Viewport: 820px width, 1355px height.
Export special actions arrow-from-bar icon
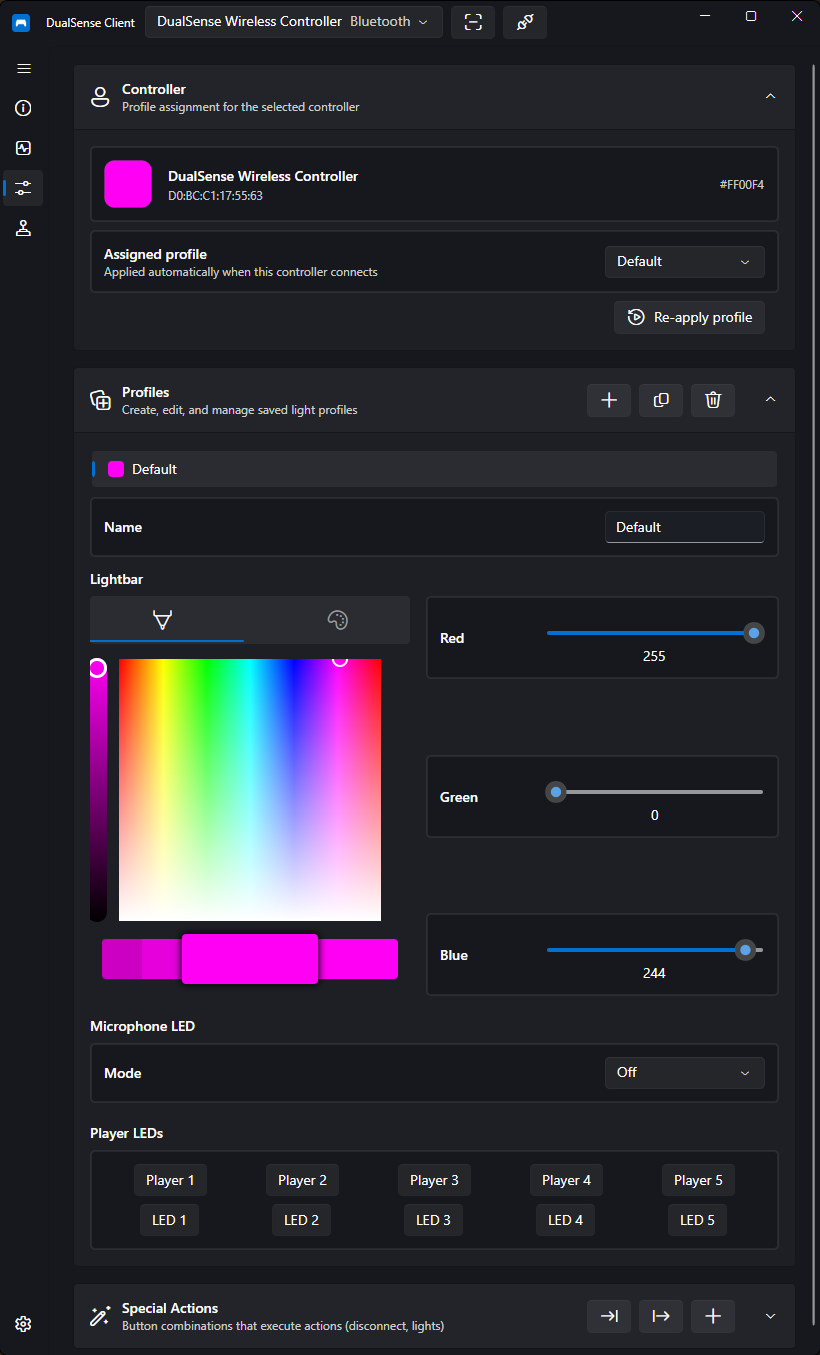tap(661, 1316)
